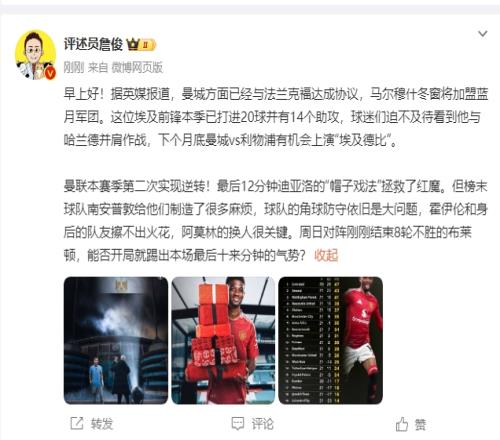Open the username 评述员詹俊 profile
The height and width of the screenshot is (440, 500).
93,44
